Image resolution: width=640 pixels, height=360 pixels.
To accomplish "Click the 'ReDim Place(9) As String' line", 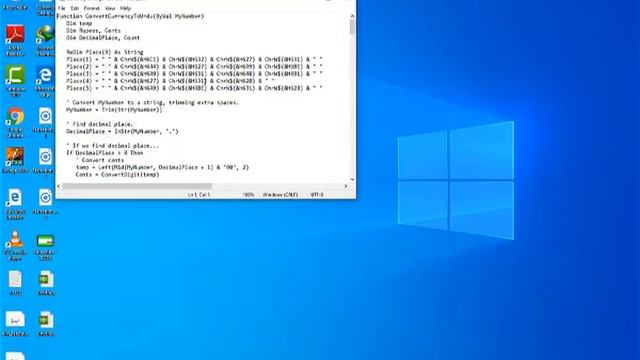I will [104, 52].
